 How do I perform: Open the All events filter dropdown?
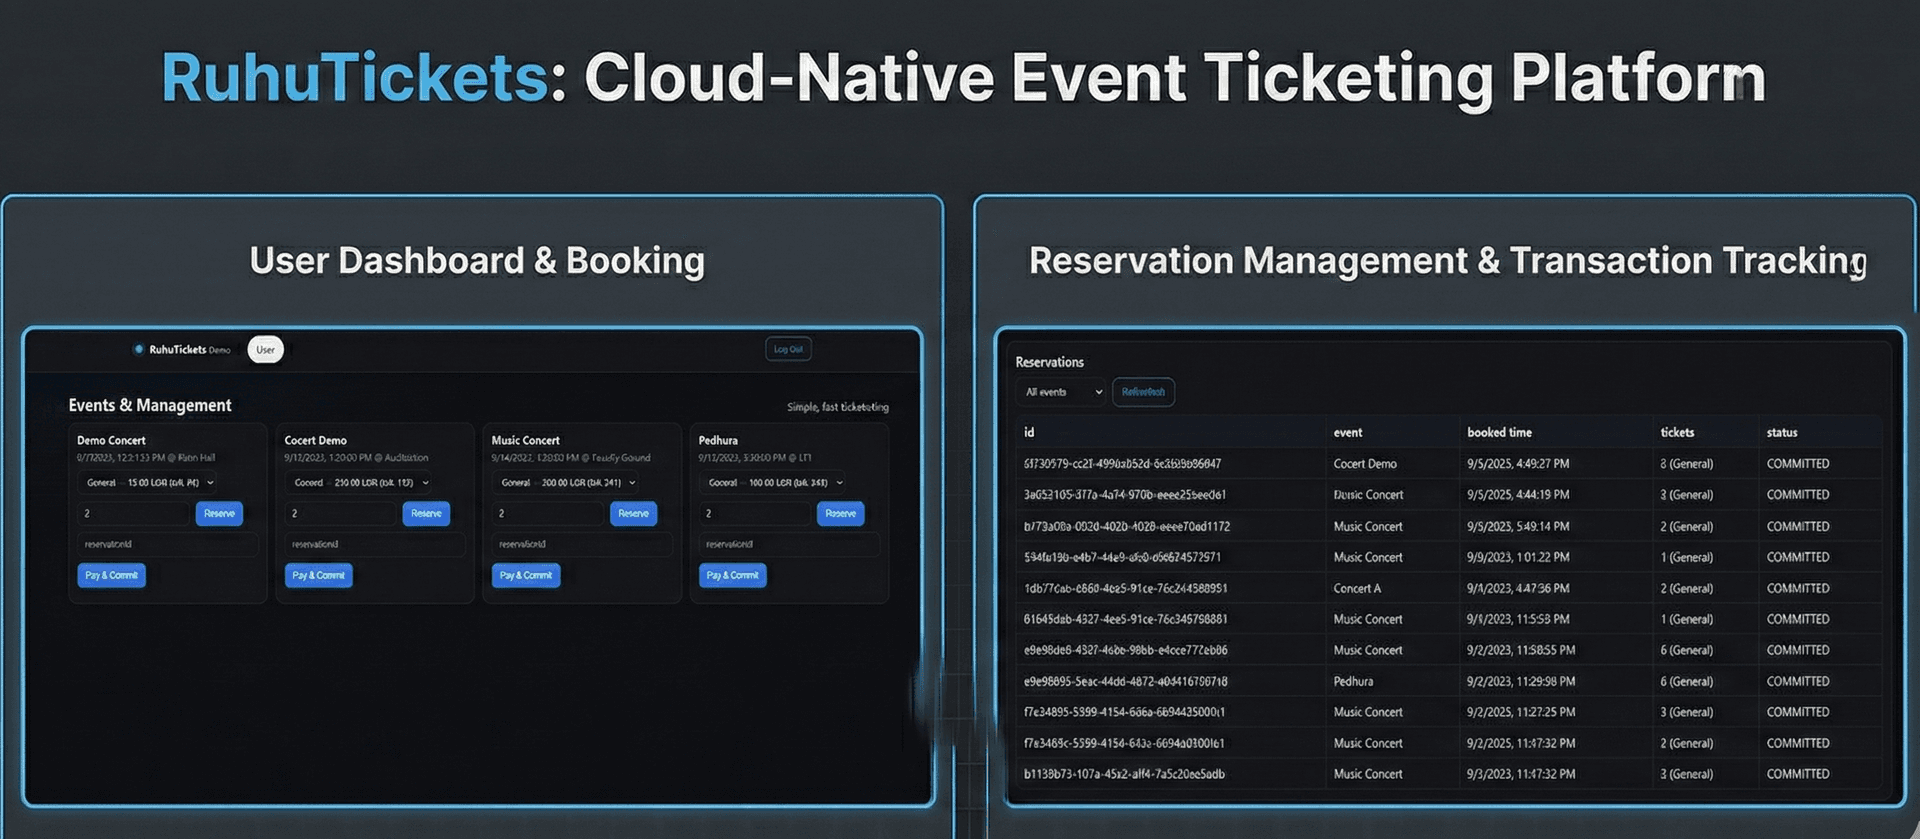click(1062, 392)
